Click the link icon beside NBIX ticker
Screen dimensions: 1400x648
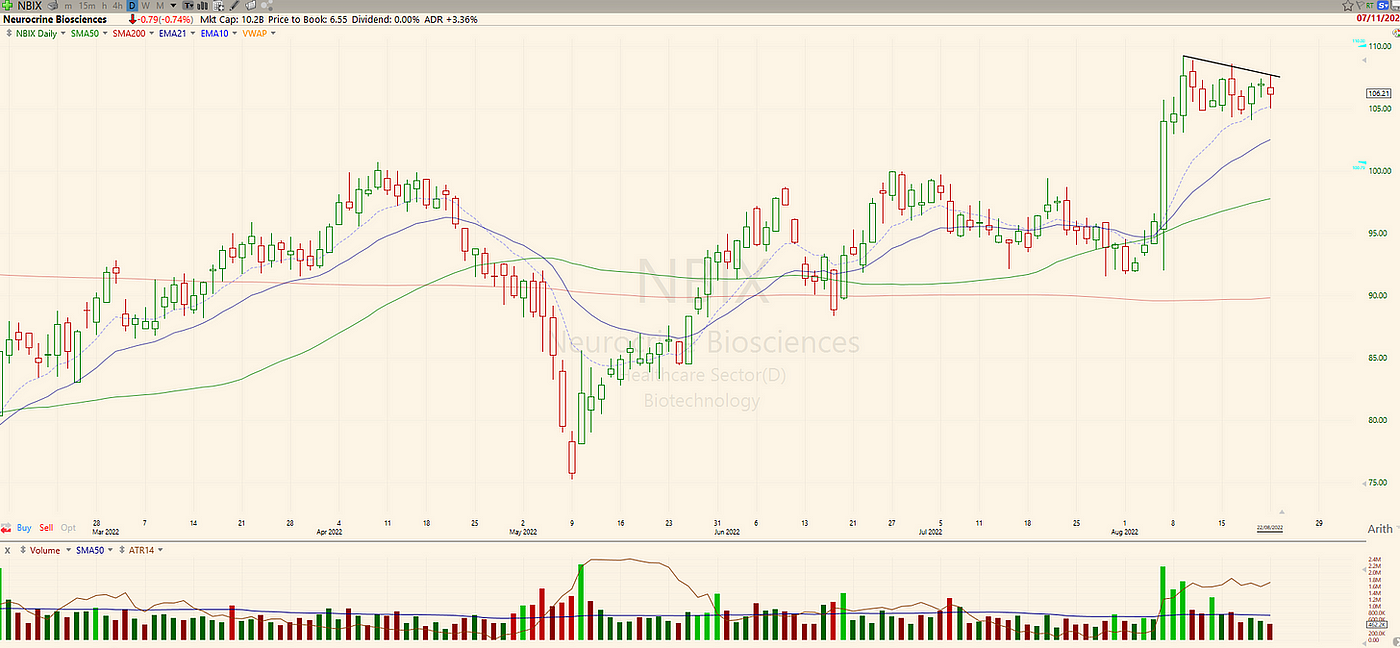[x=53, y=5]
